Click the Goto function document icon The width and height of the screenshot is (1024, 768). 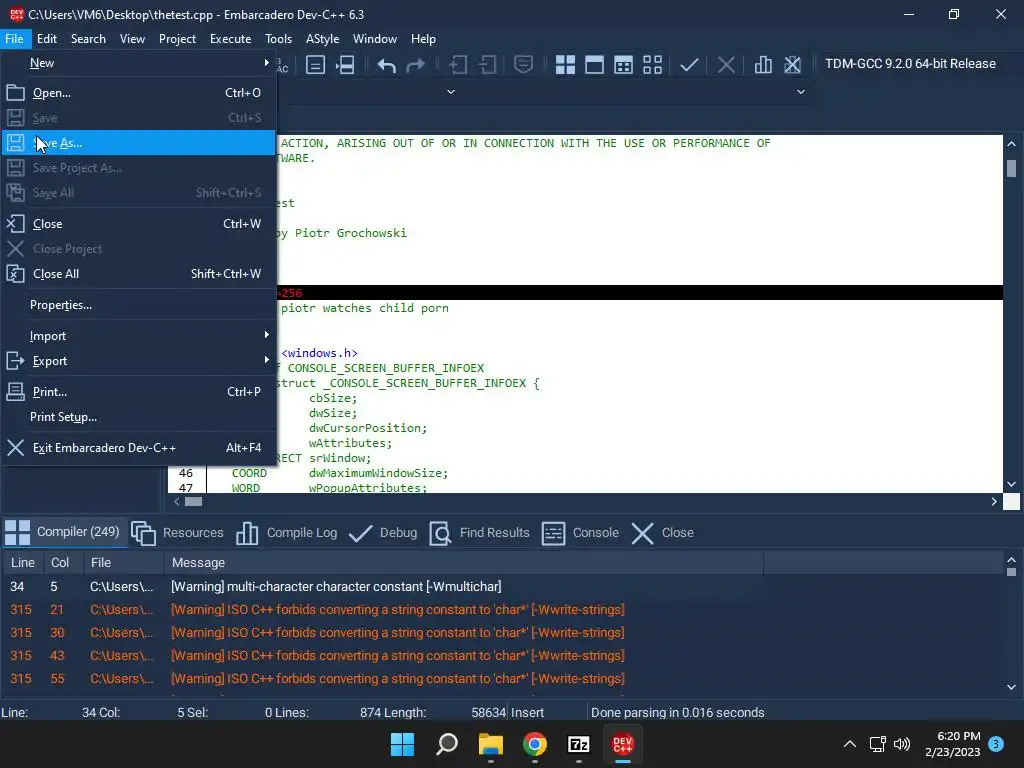(x=315, y=65)
